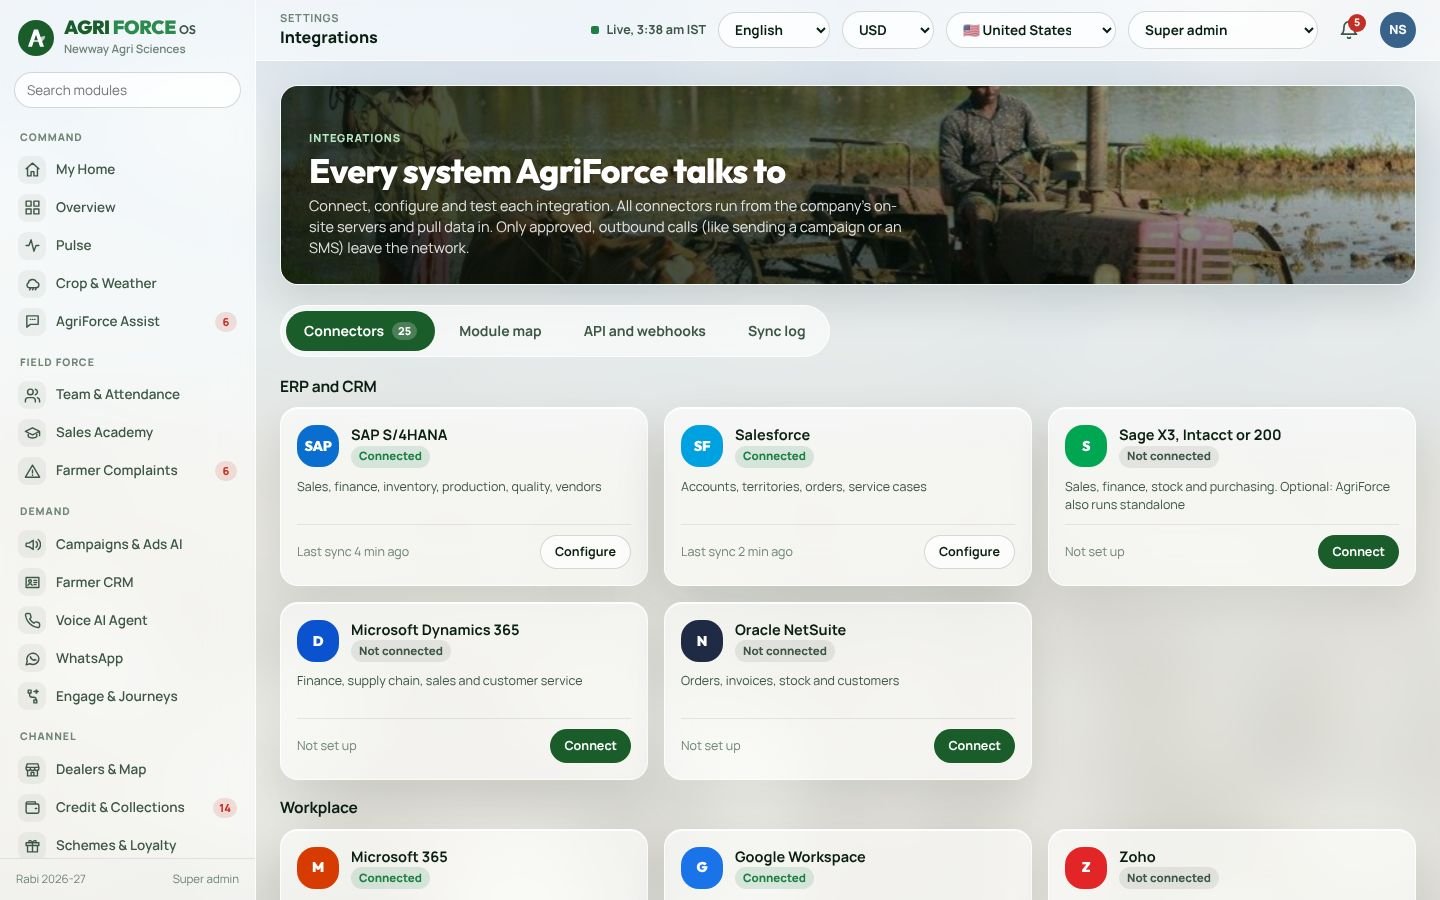1440x900 pixels.
Task: Click the Search modules field
Action: 127,90
